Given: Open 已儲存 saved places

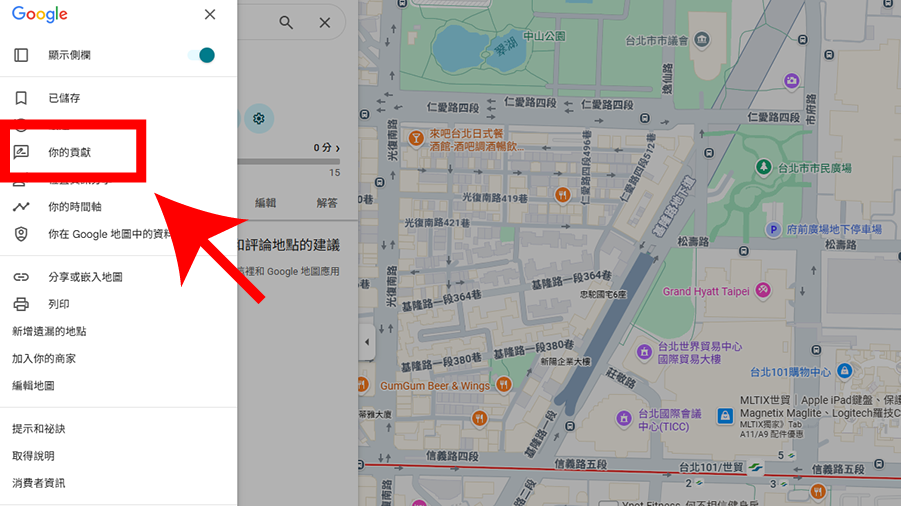Looking at the screenshot, I should (64, 98).
